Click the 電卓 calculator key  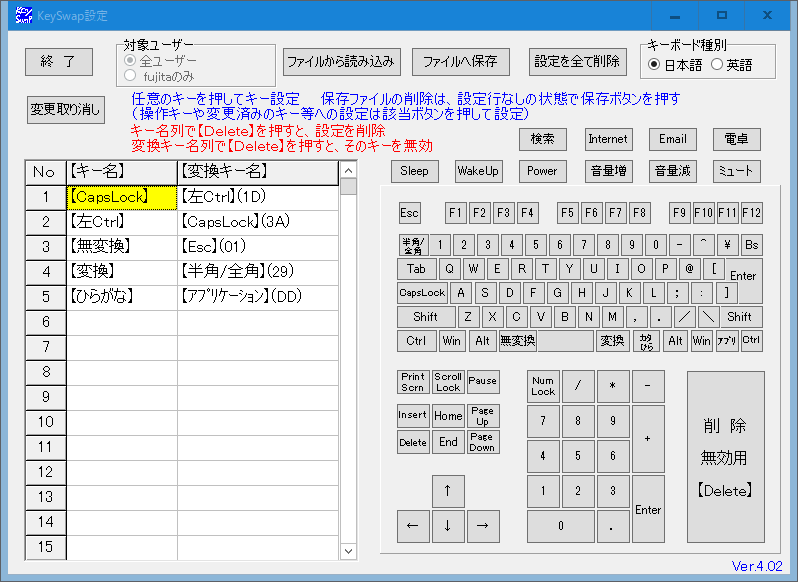point(736,139)
